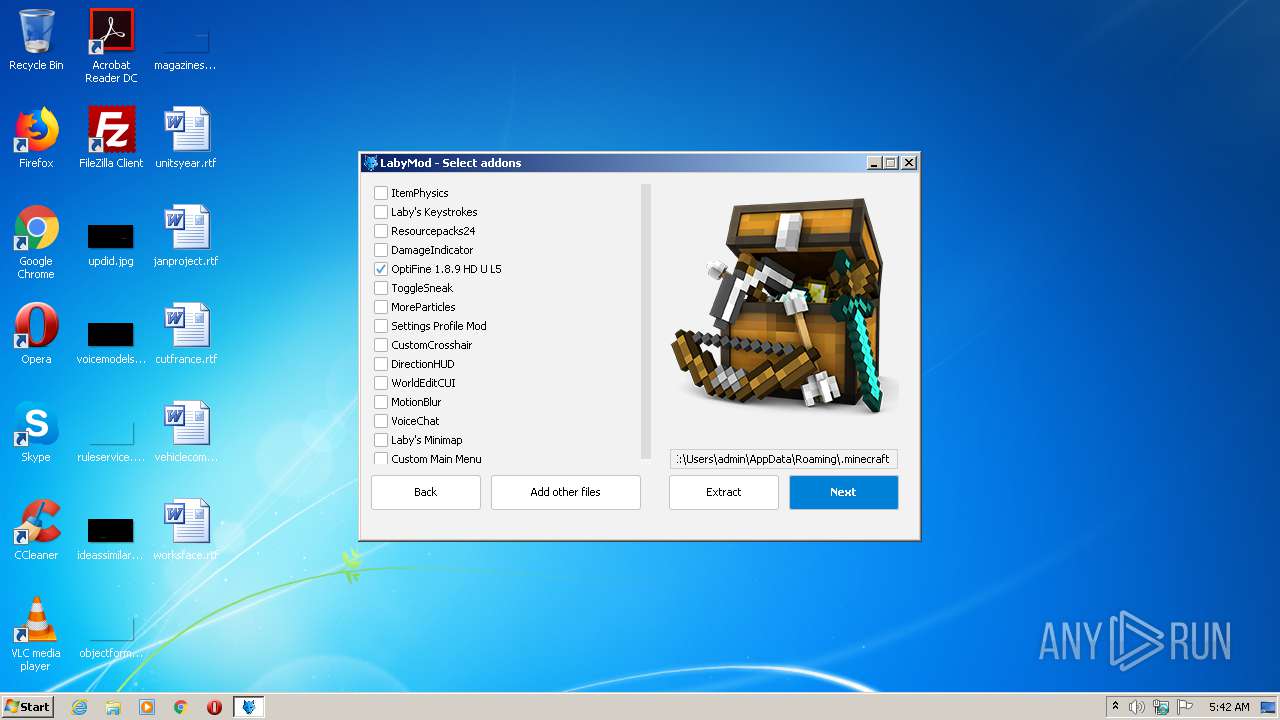Click Show desktop button in taskbar
1280x720 pixels.
click(1268, 707)
